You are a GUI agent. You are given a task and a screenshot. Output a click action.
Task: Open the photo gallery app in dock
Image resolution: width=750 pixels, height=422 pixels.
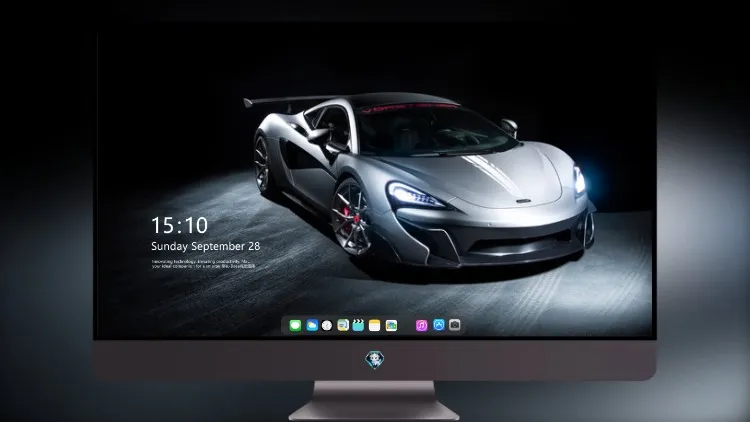tap(391, 325)
